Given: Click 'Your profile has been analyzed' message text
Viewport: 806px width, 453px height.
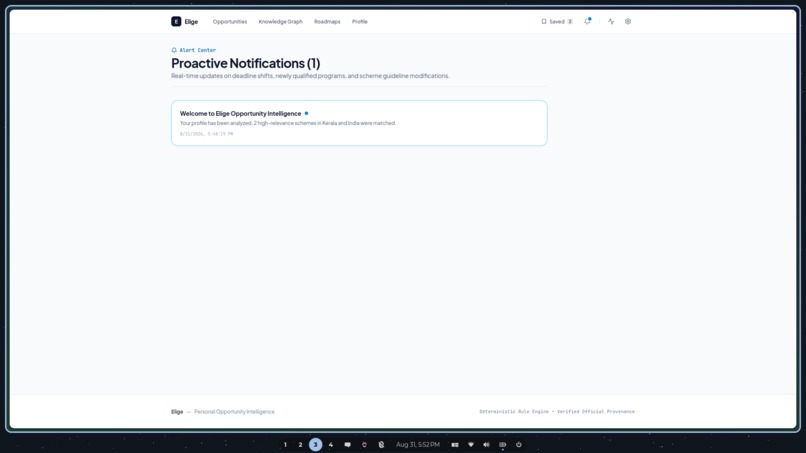Looking at the screenshot, I should coord(288,123).
